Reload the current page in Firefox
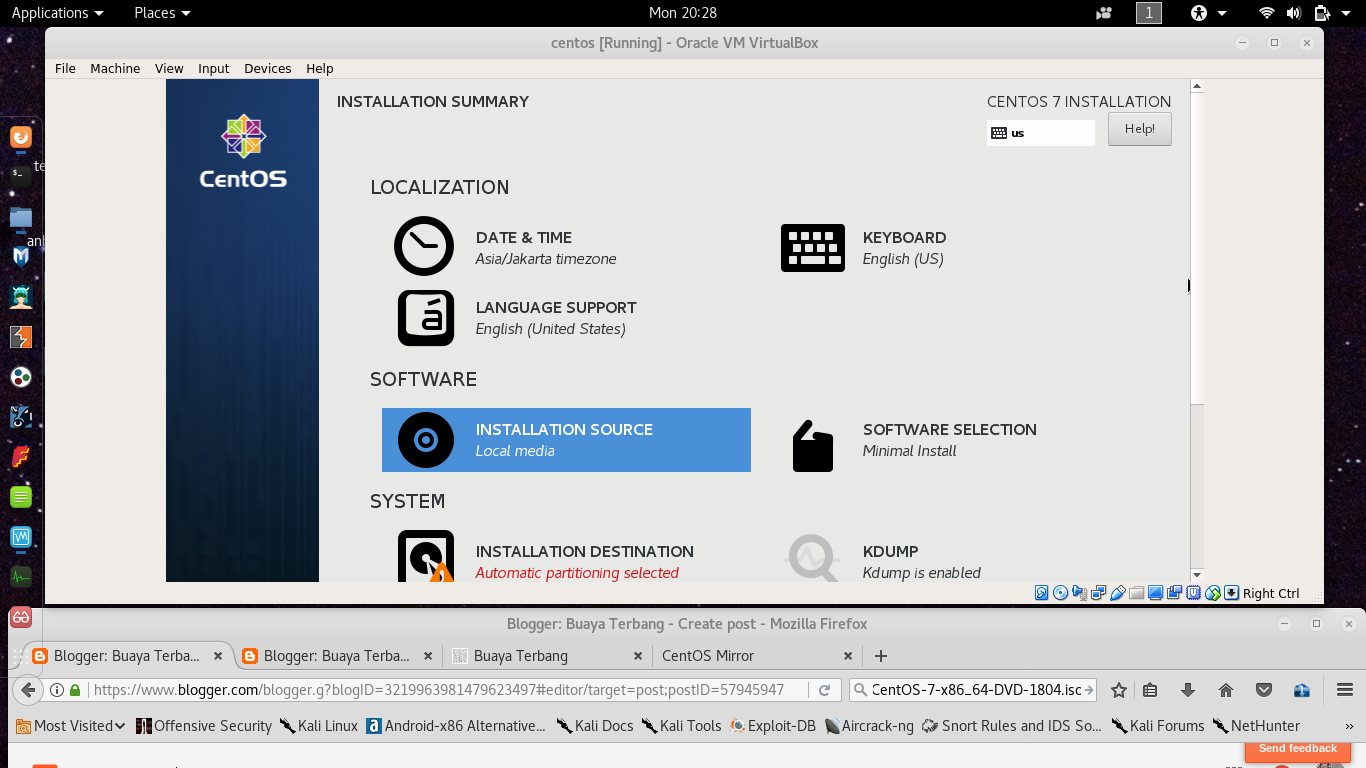Image resolution: width=1366 pixels, height=768 pixels. (x=824, y=690)
